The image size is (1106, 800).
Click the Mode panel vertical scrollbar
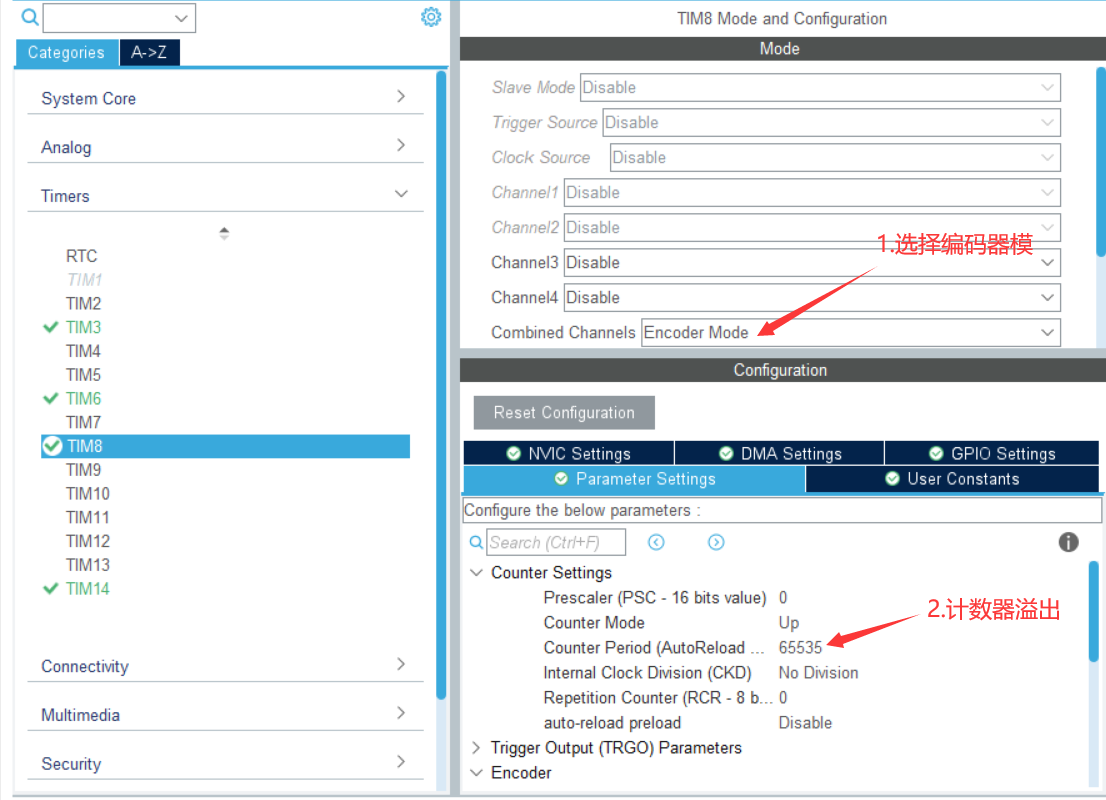click(1101, 162)
